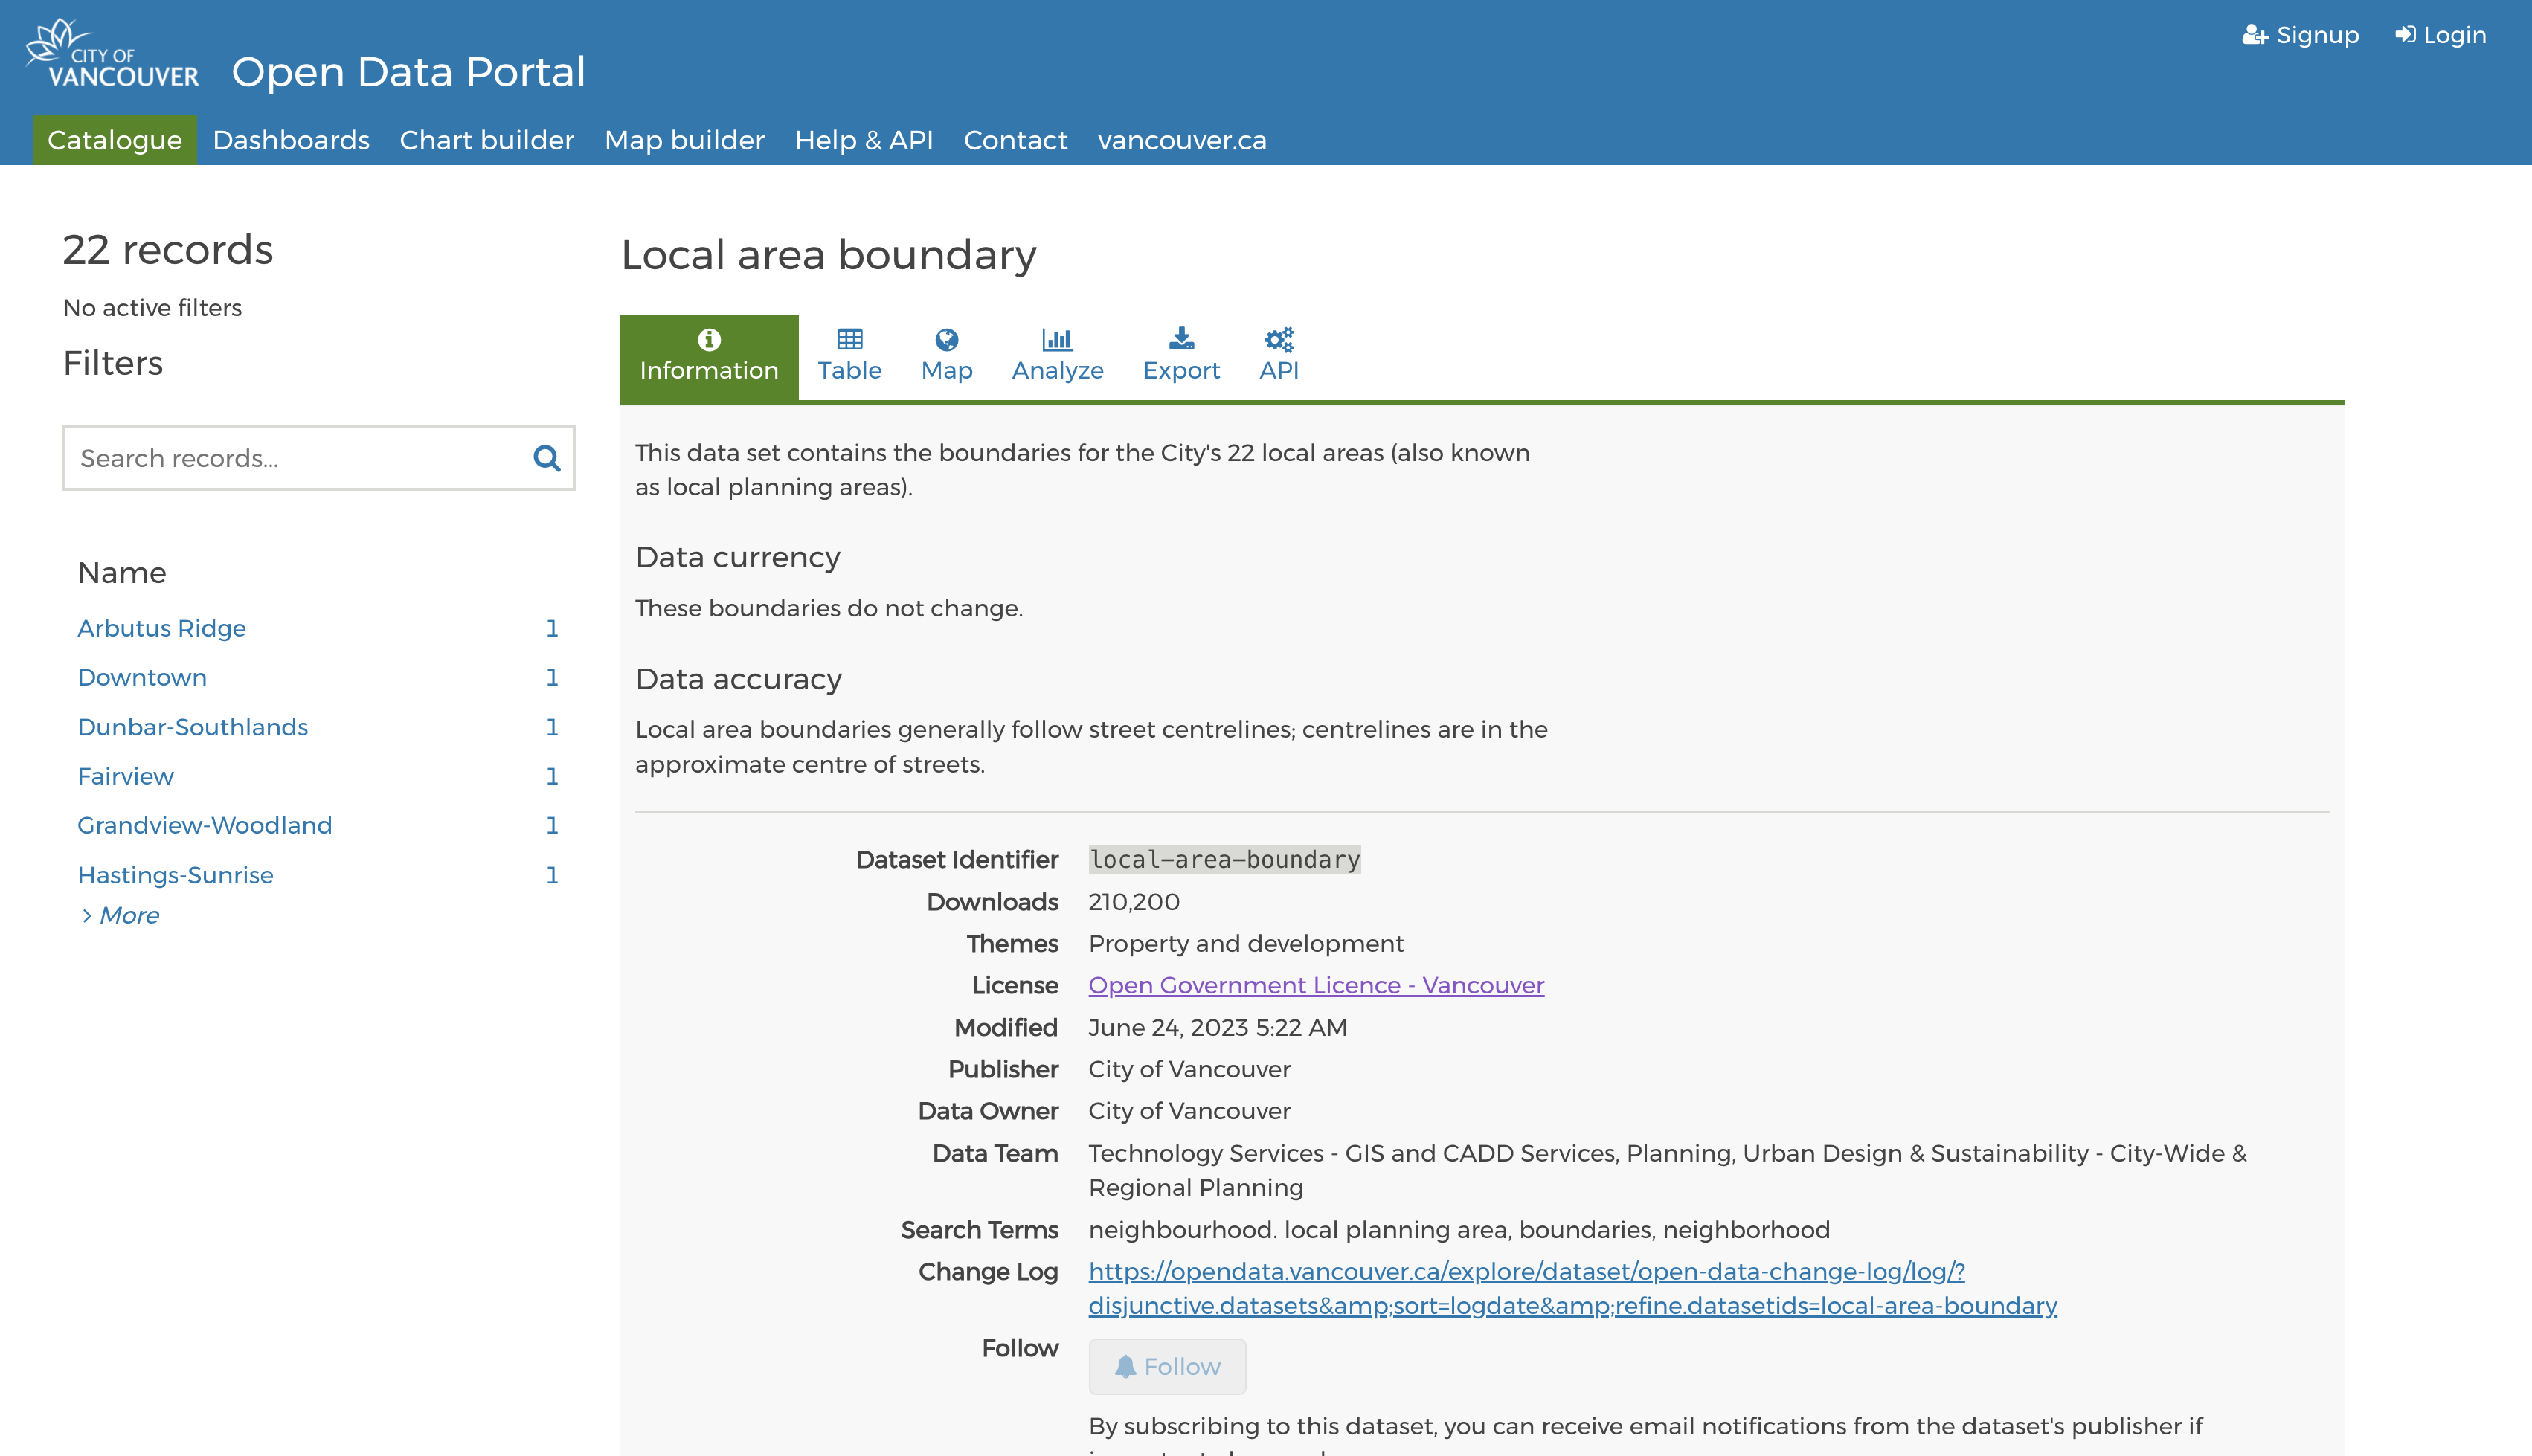Click the search magnifier icon

coord(546,458)
